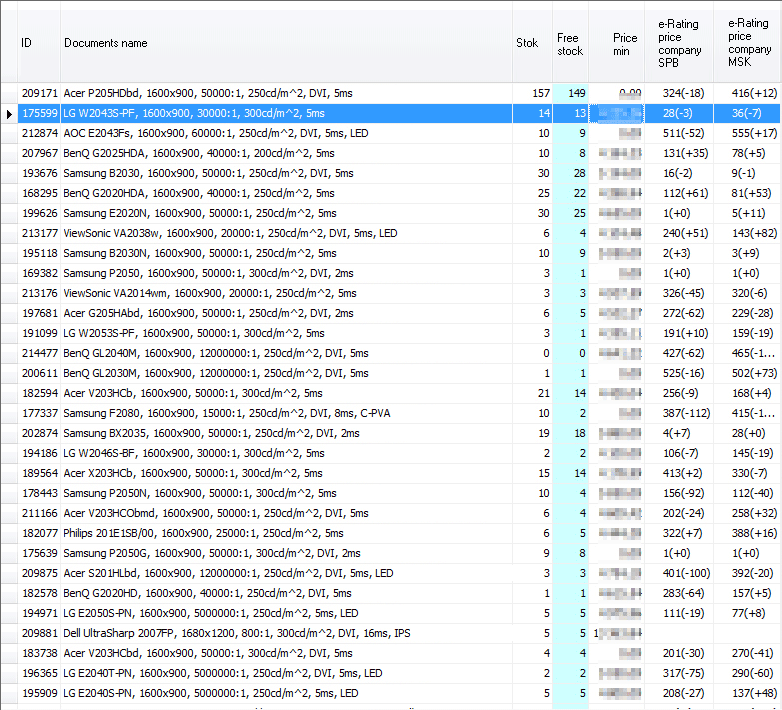The height and width of the screenshot is (710, 782).
Task: Click the e-Rating price company SPB header
Action: 679,43
